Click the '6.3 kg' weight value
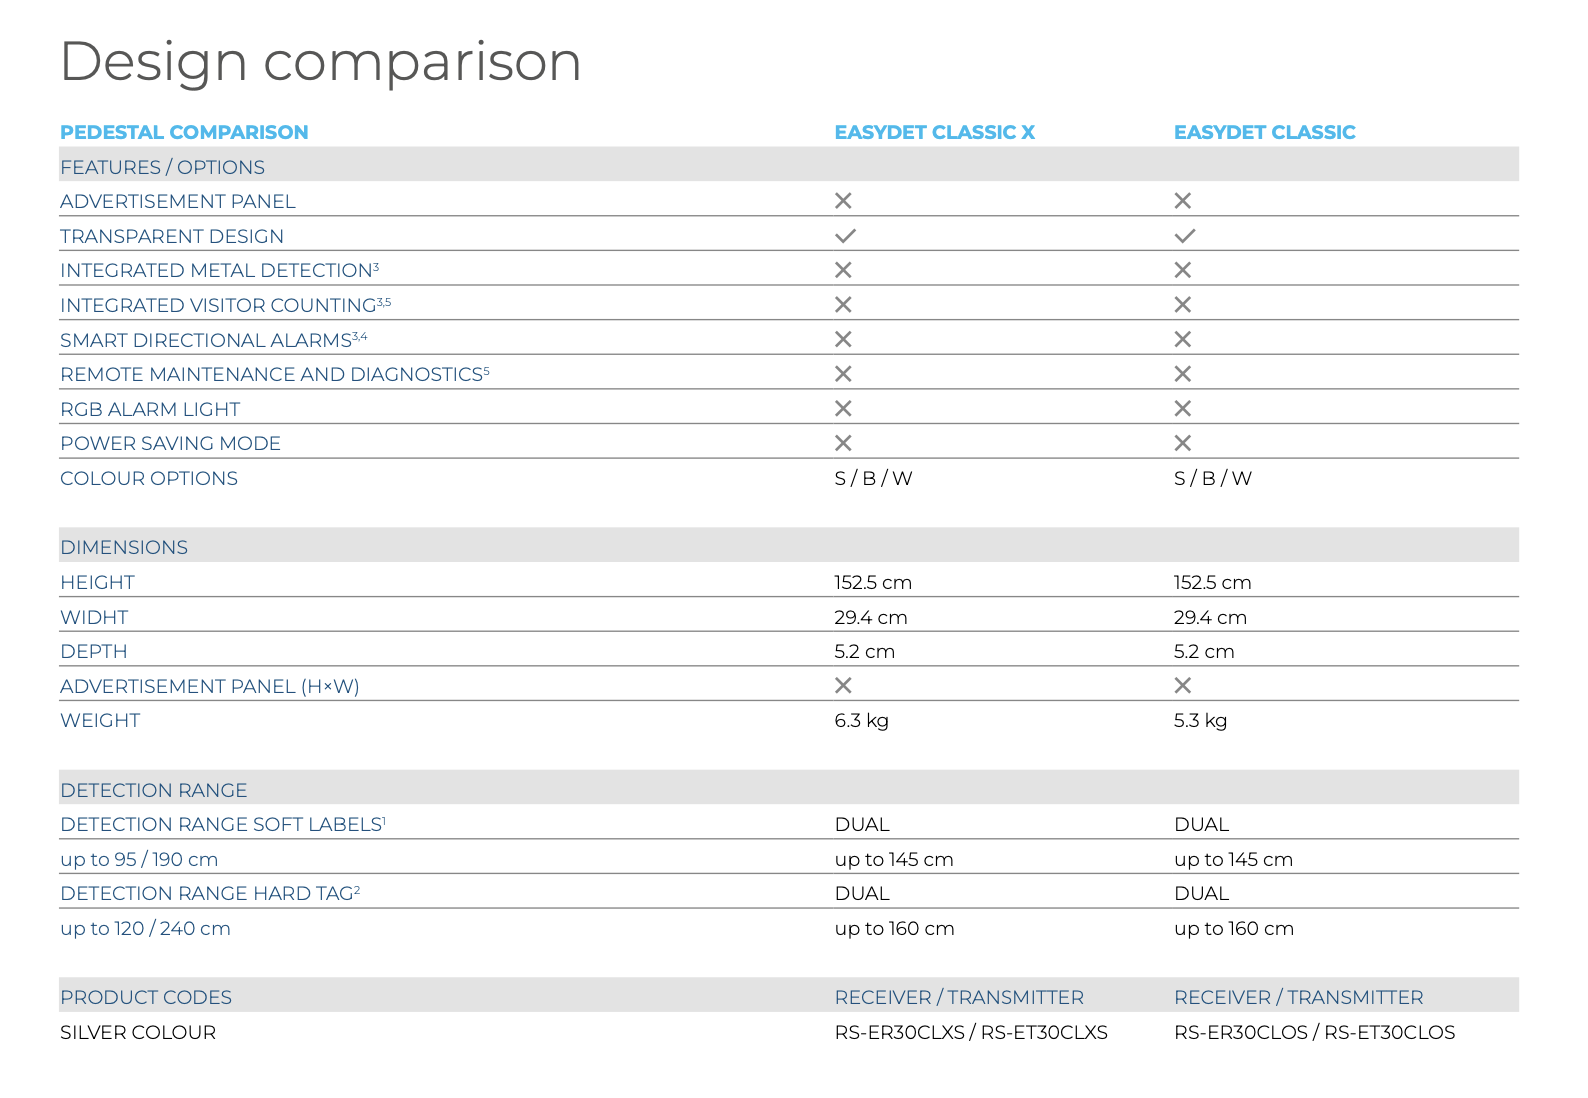This screenshot has width=1588, height=1098. tap(862, 720)
